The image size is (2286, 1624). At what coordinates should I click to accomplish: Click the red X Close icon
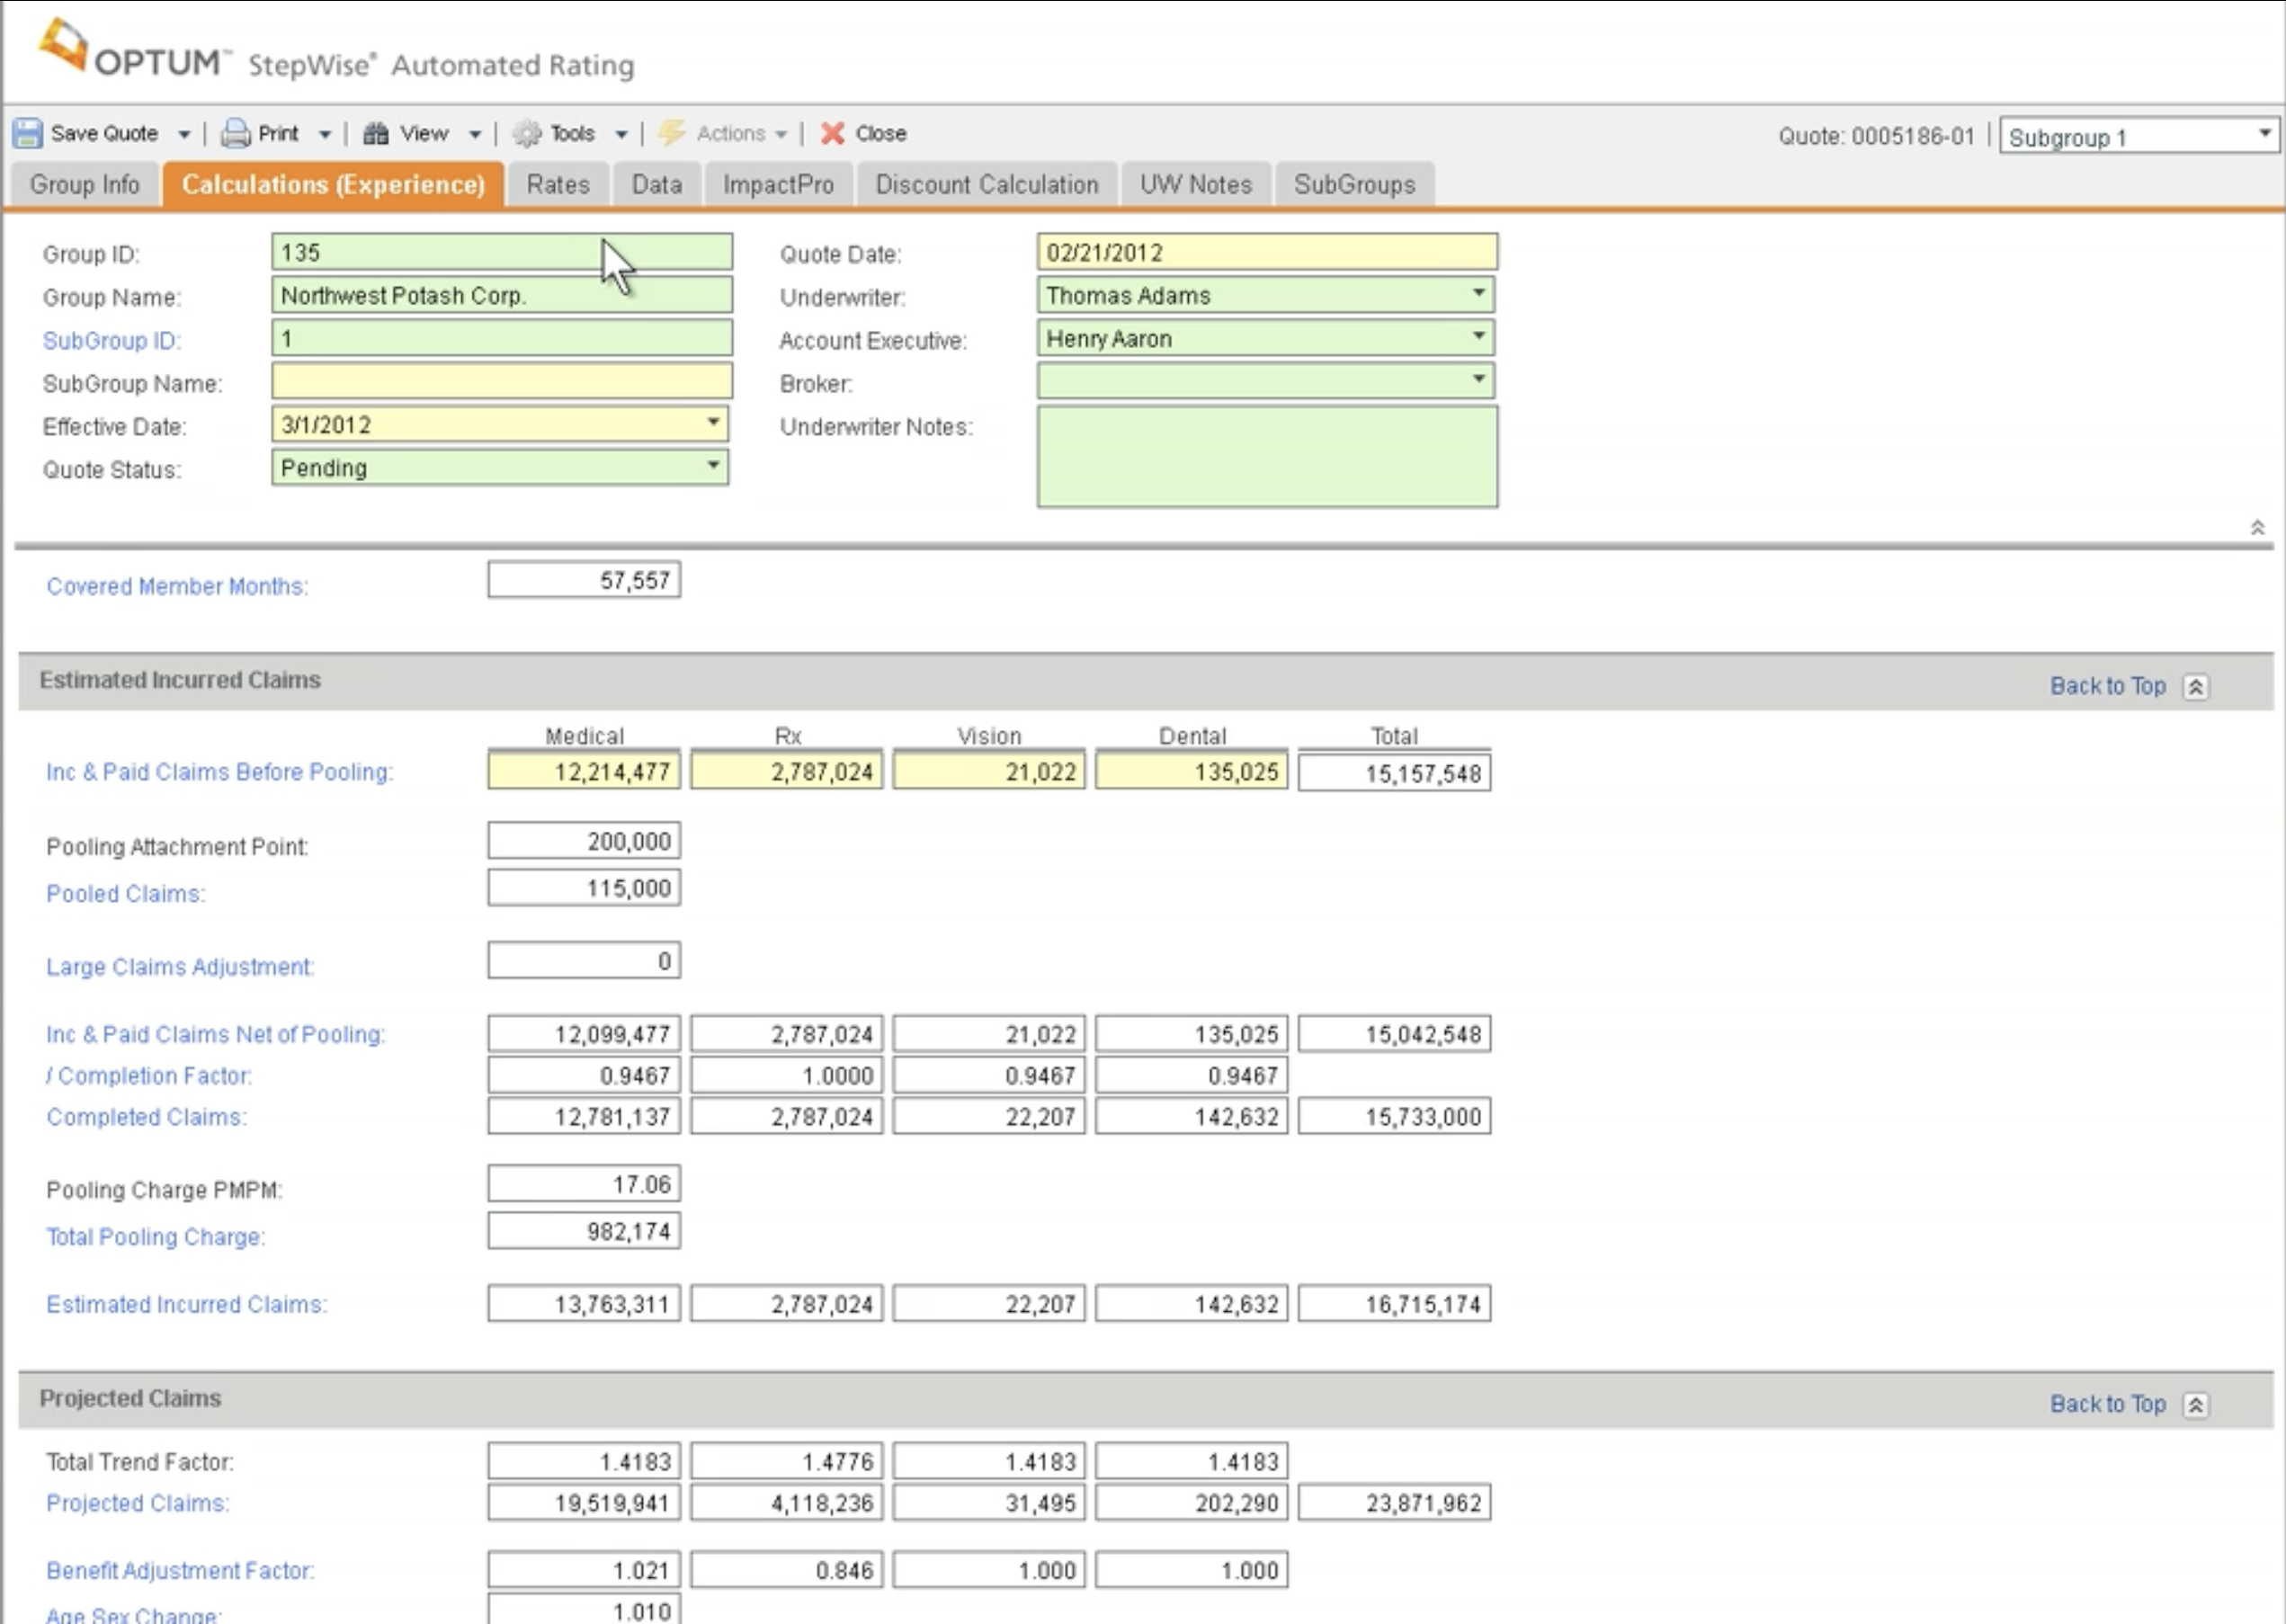point(832,133)
